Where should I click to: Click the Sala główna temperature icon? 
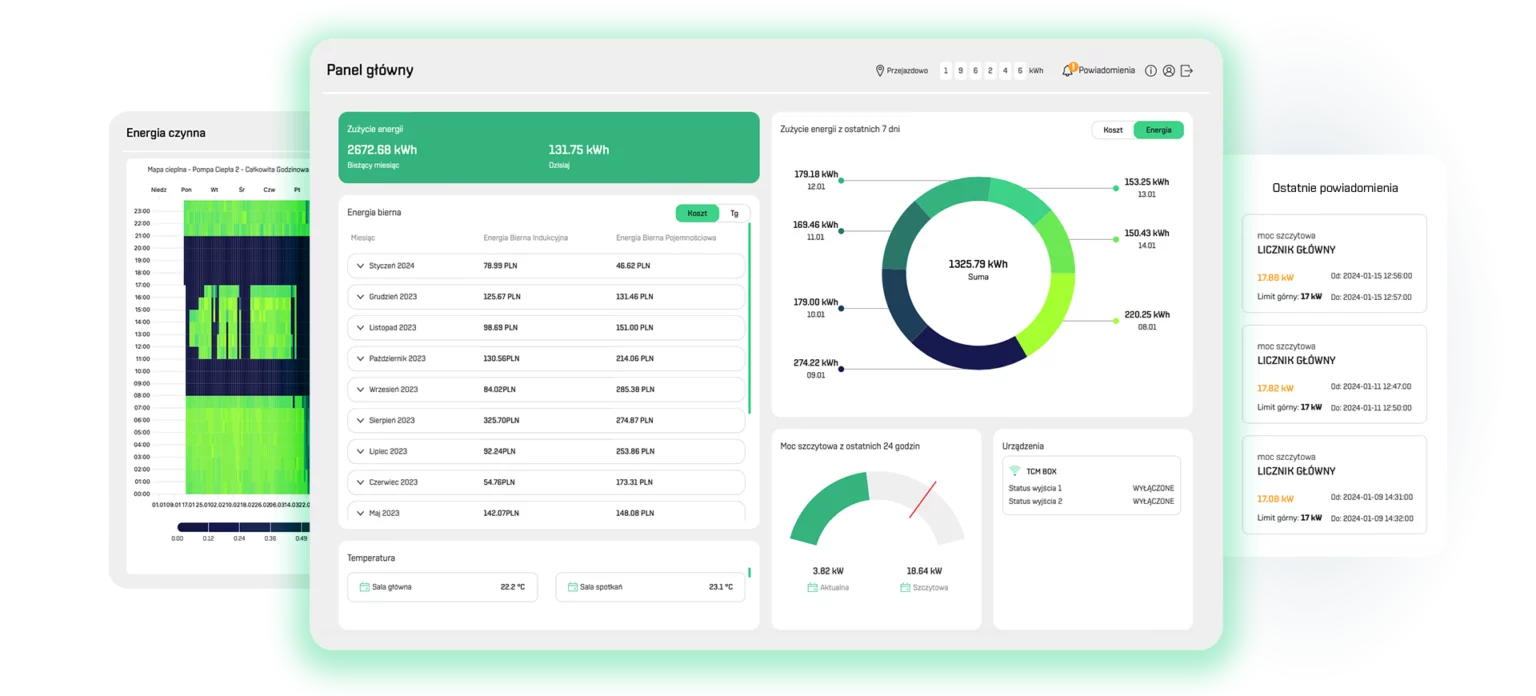[362, 587]
